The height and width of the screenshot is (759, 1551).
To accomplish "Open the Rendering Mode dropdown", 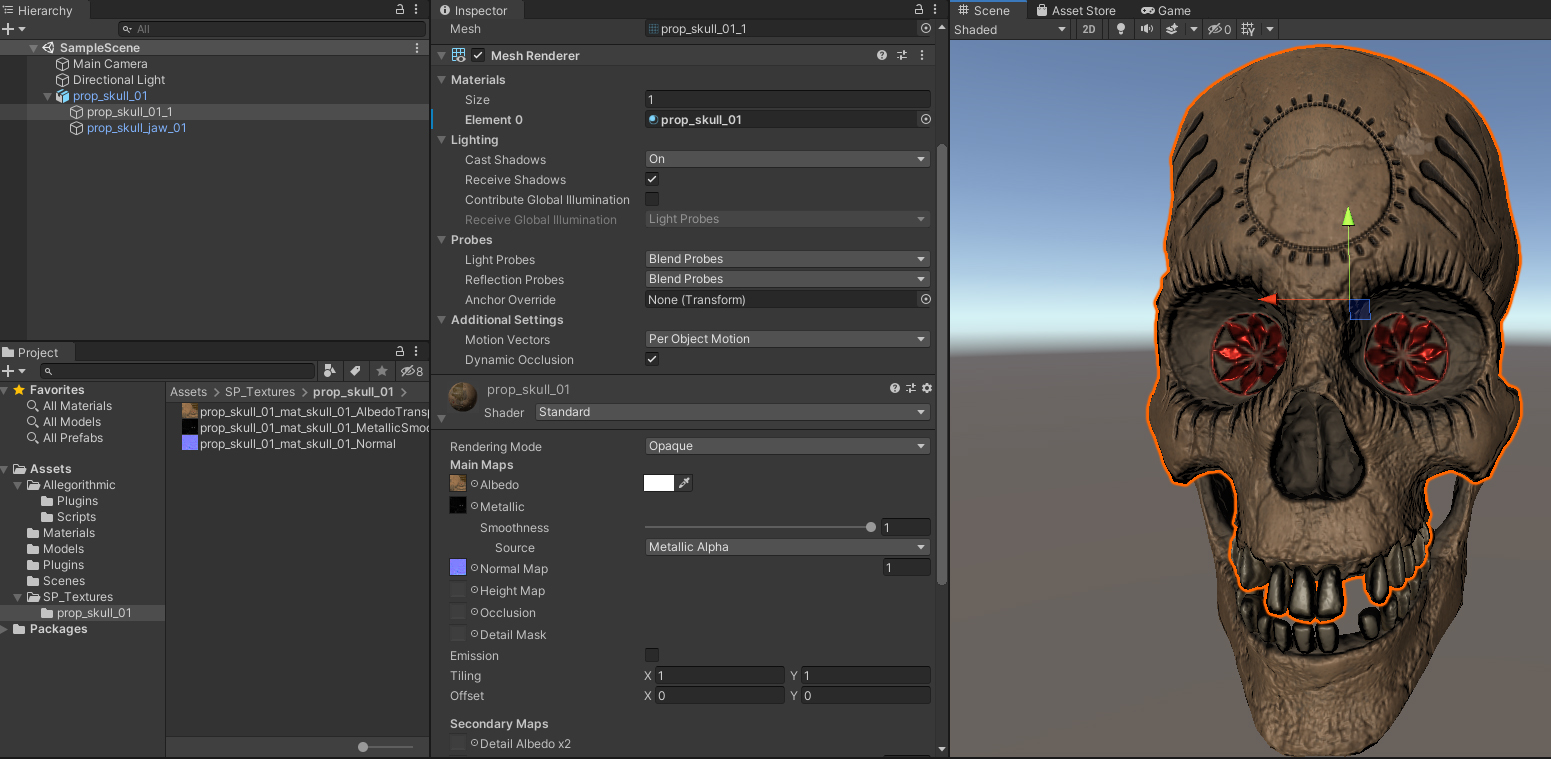I will tap(787, 447).
